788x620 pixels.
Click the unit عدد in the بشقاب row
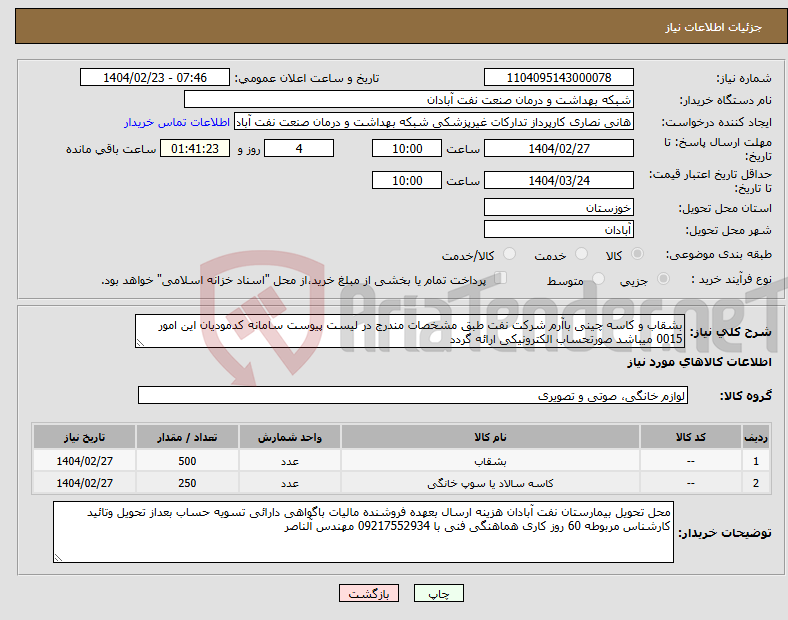tap(290, 461)
